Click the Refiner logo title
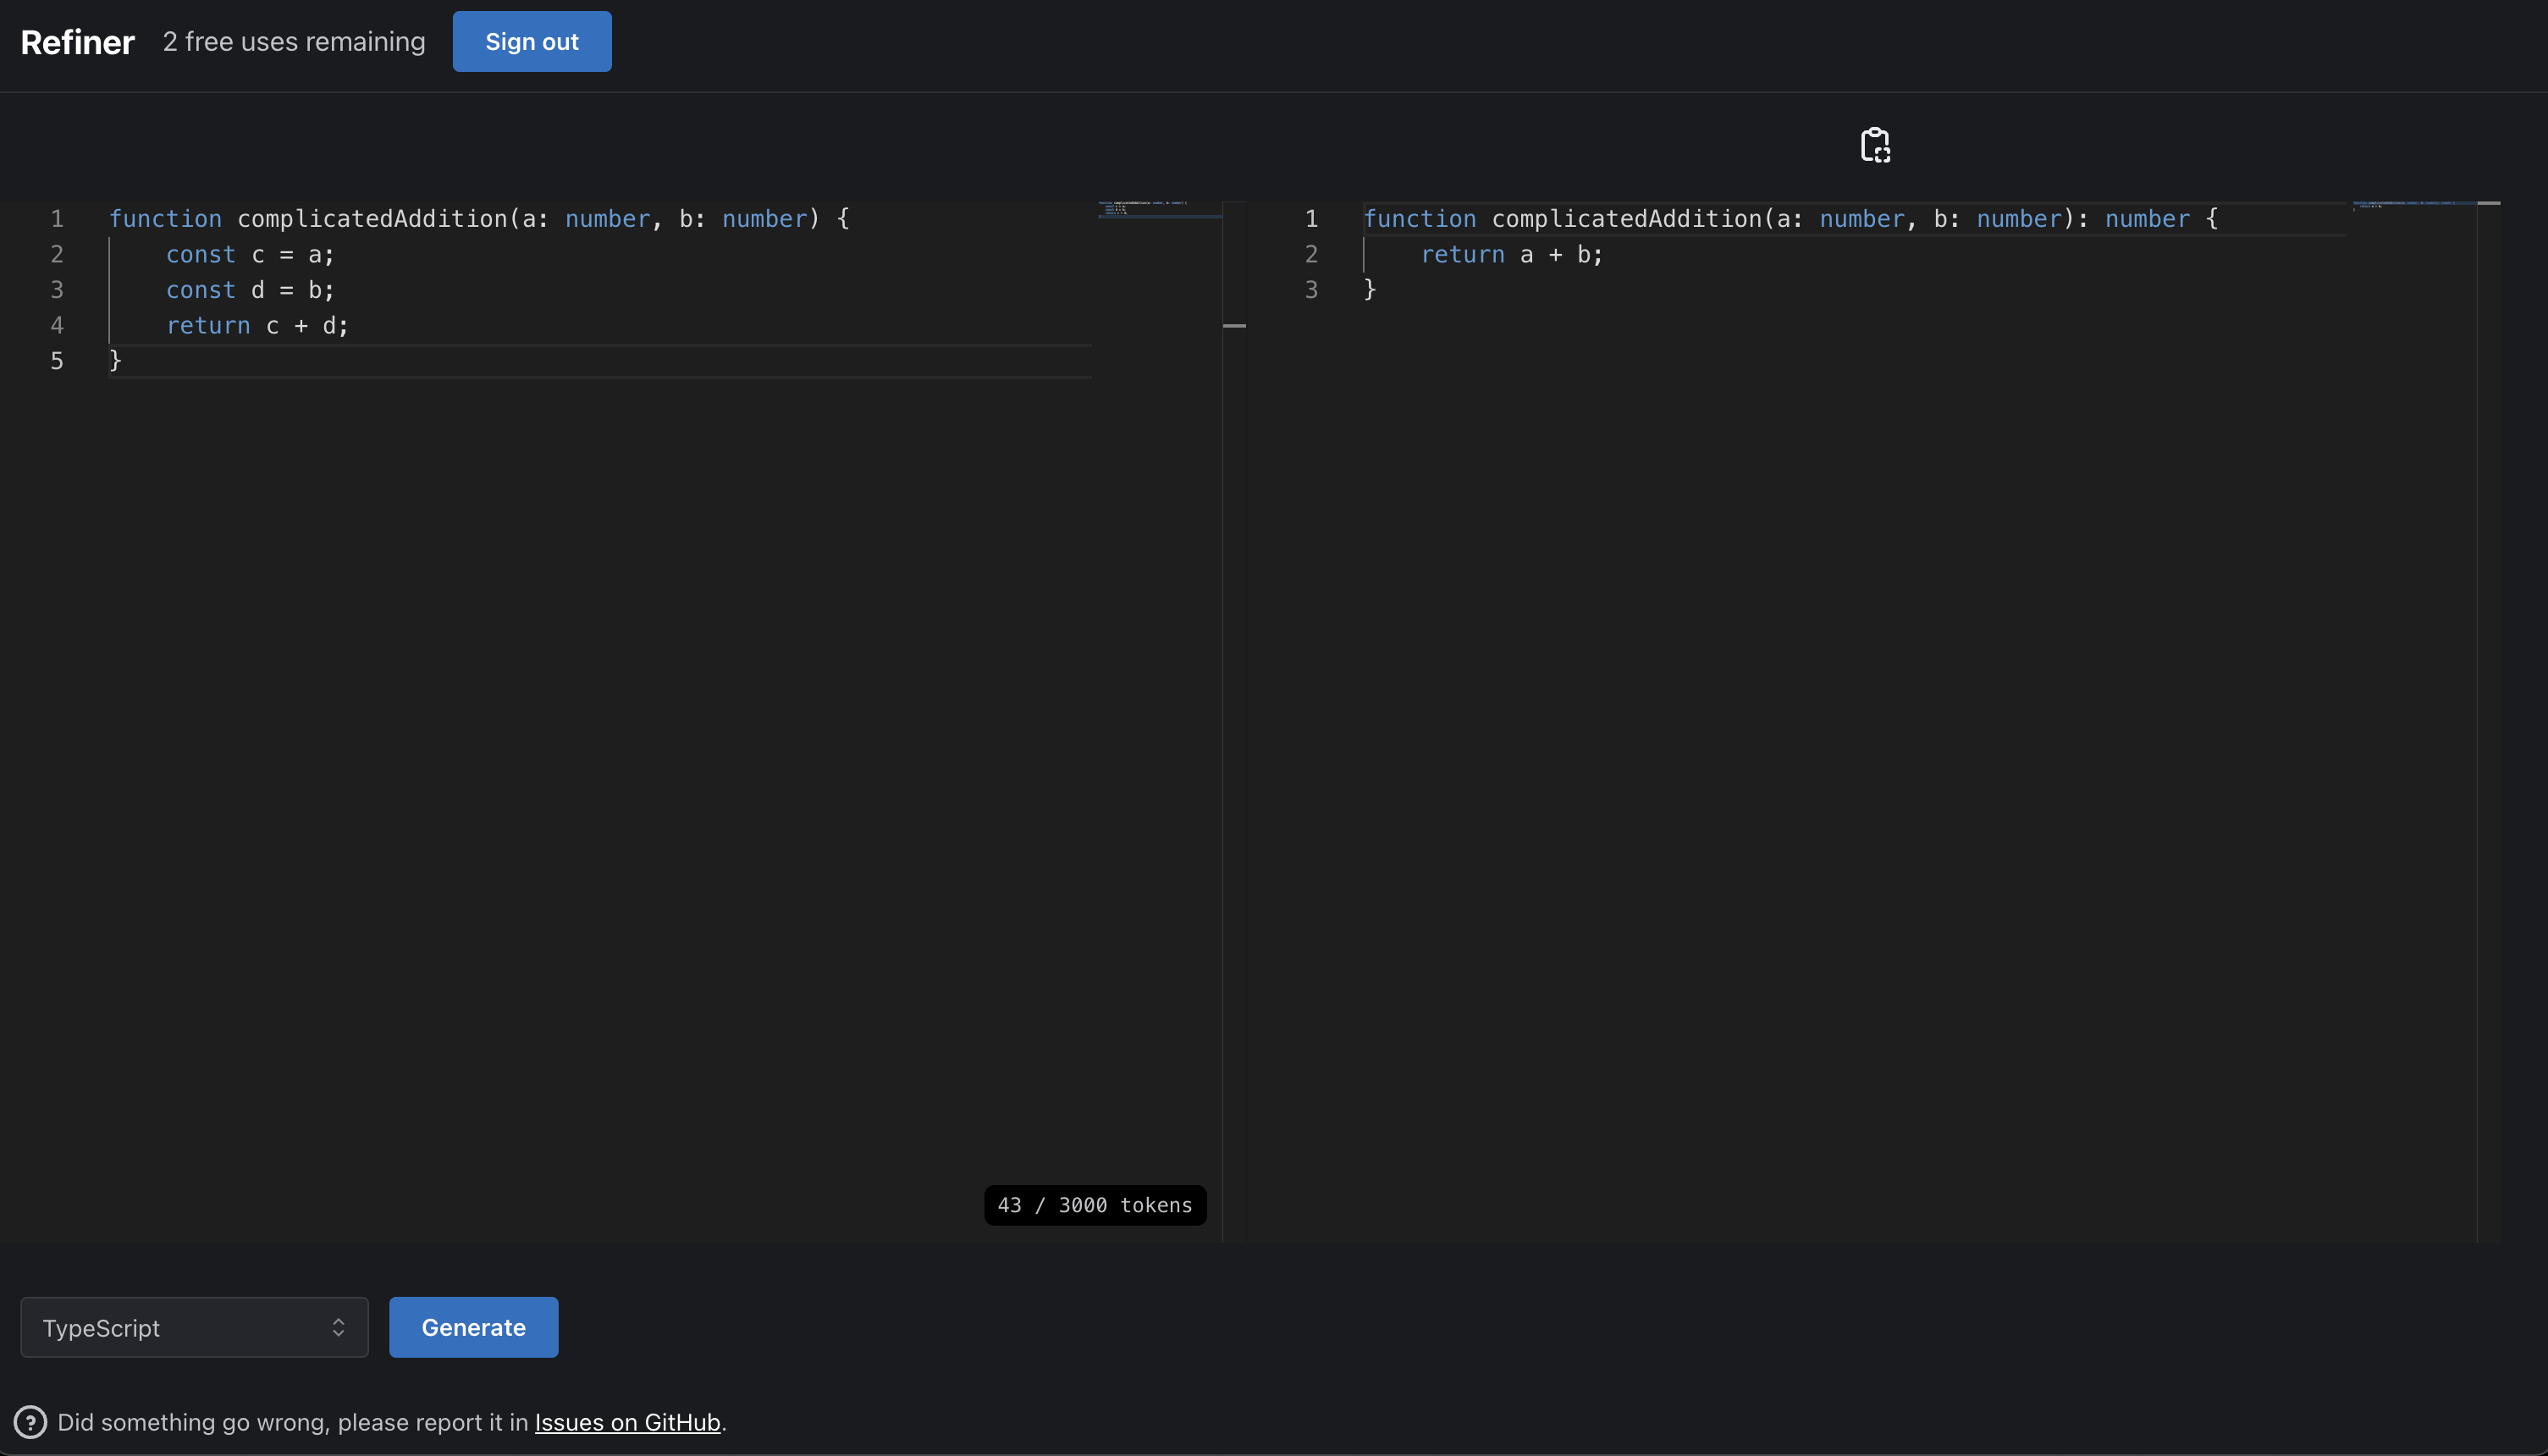Viewport: 2548px width, 1456px height. click(77, 42)
